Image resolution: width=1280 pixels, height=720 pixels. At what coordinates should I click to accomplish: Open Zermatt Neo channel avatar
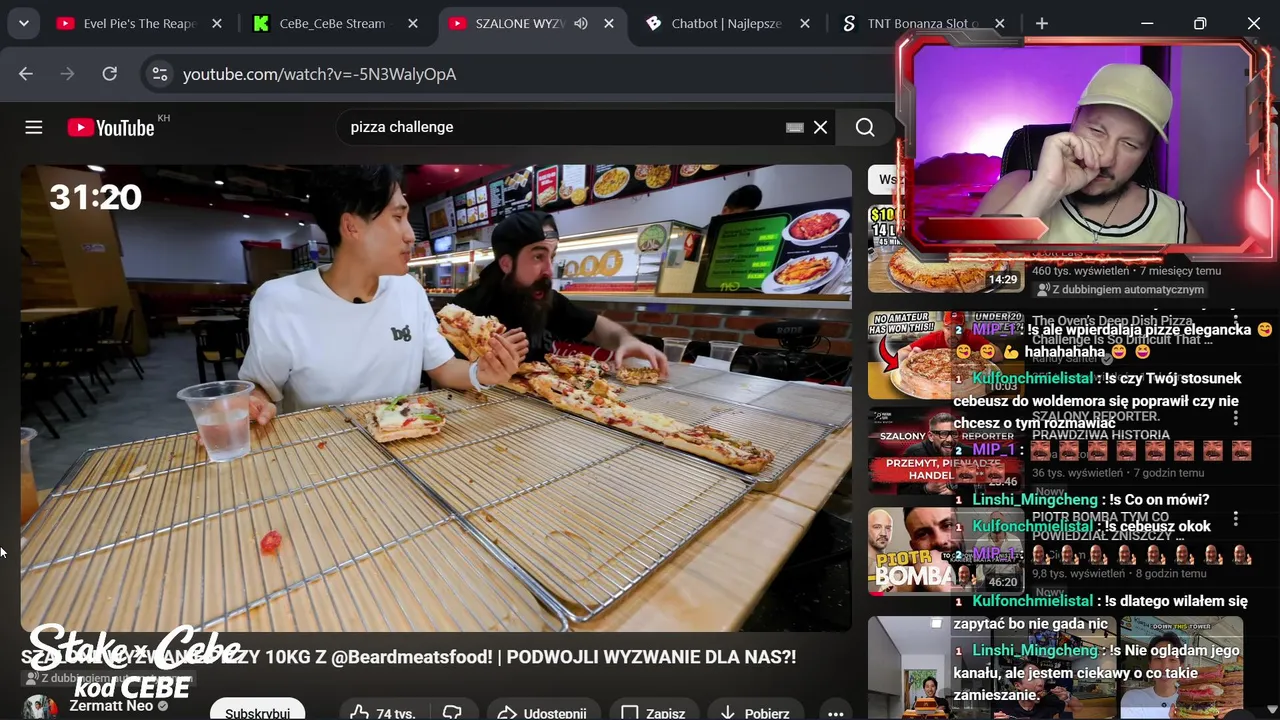40,709
